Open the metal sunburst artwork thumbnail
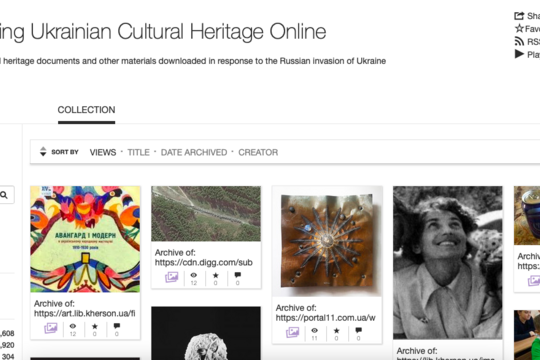The width and height of the screenshot is (540, 360). [x=327, y=241]
